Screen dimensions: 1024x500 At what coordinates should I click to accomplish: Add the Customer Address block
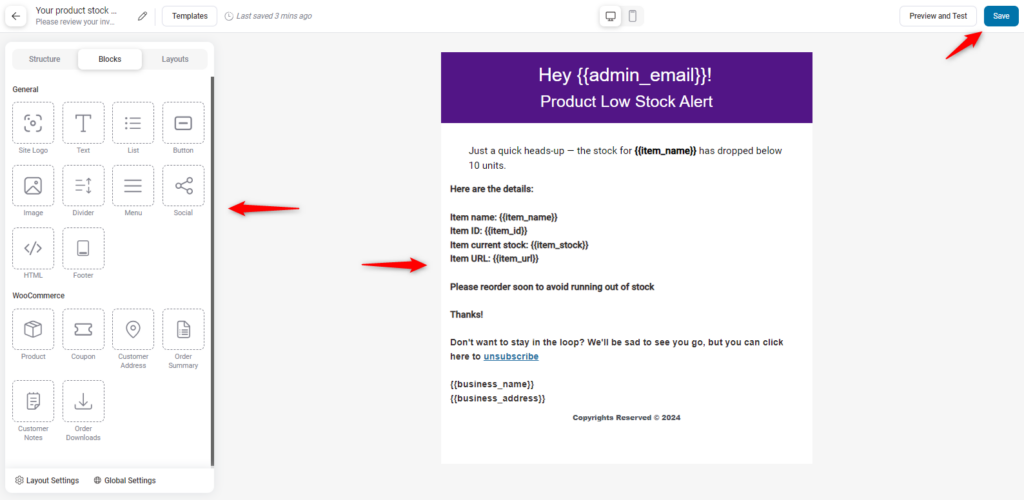133,330
